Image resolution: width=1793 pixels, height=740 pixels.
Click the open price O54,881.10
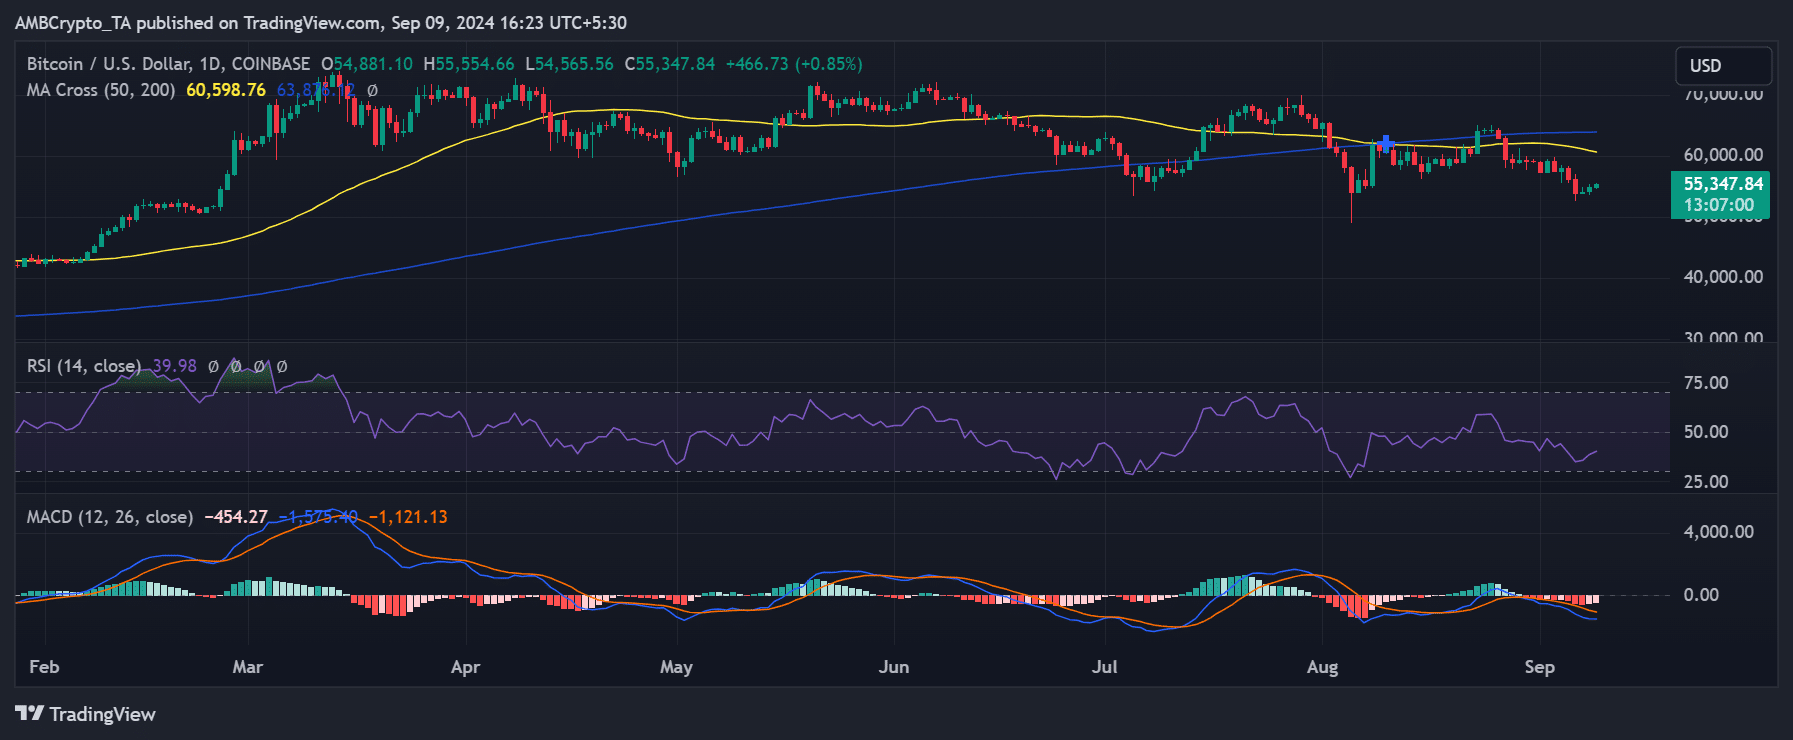coord(366,64)
